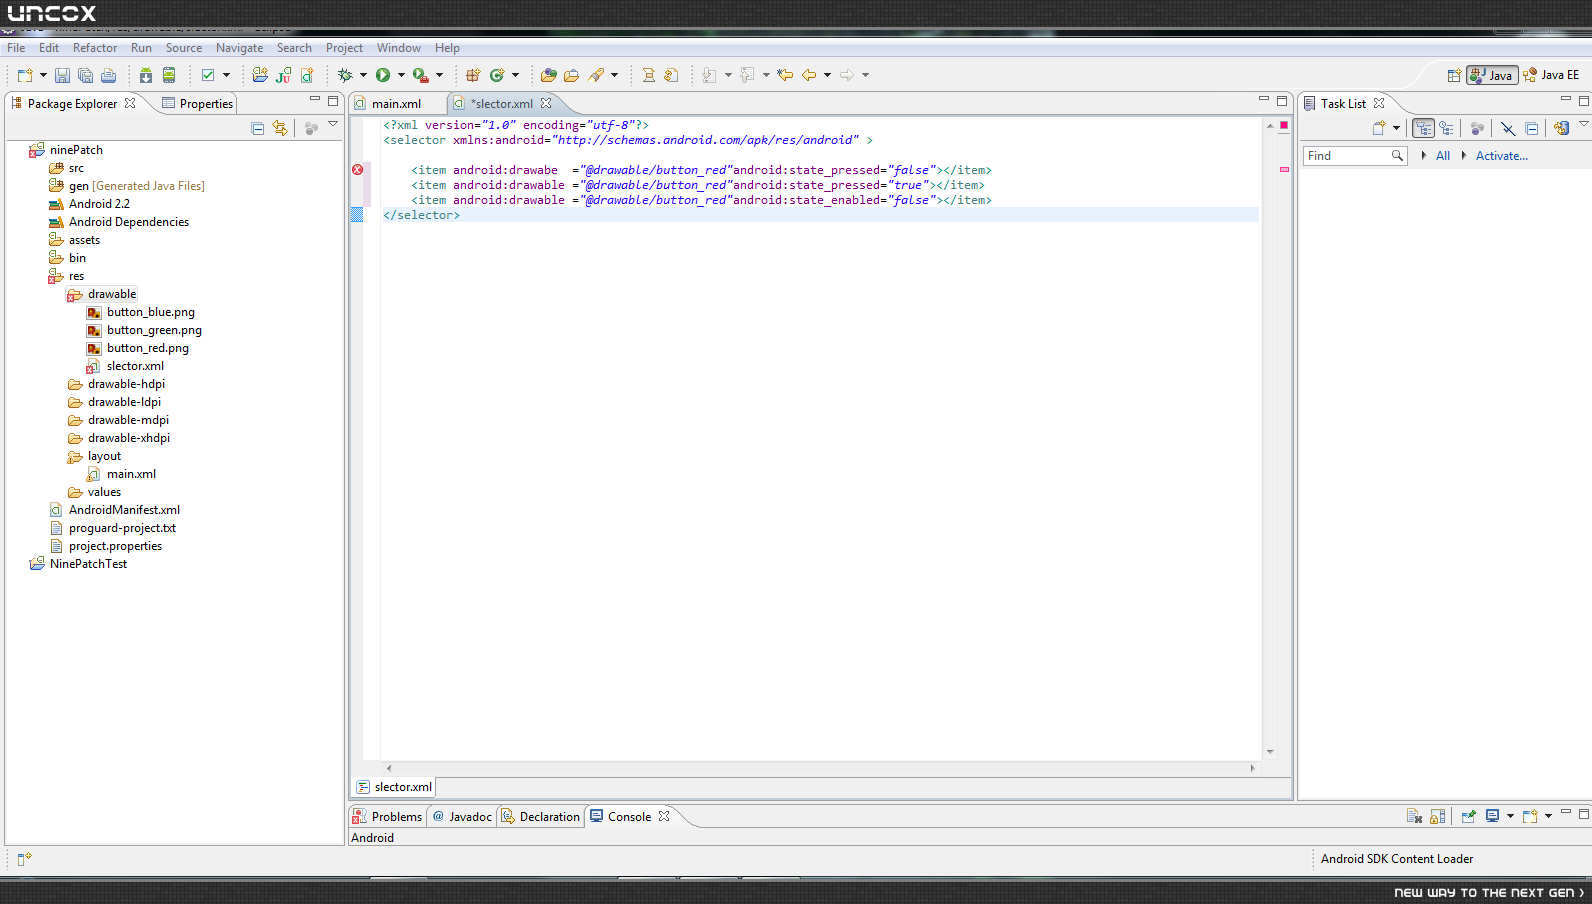Viewport: 1592px width, 904px height.
Task: Open the Refactor menu
Action: (x=95, y=48)
